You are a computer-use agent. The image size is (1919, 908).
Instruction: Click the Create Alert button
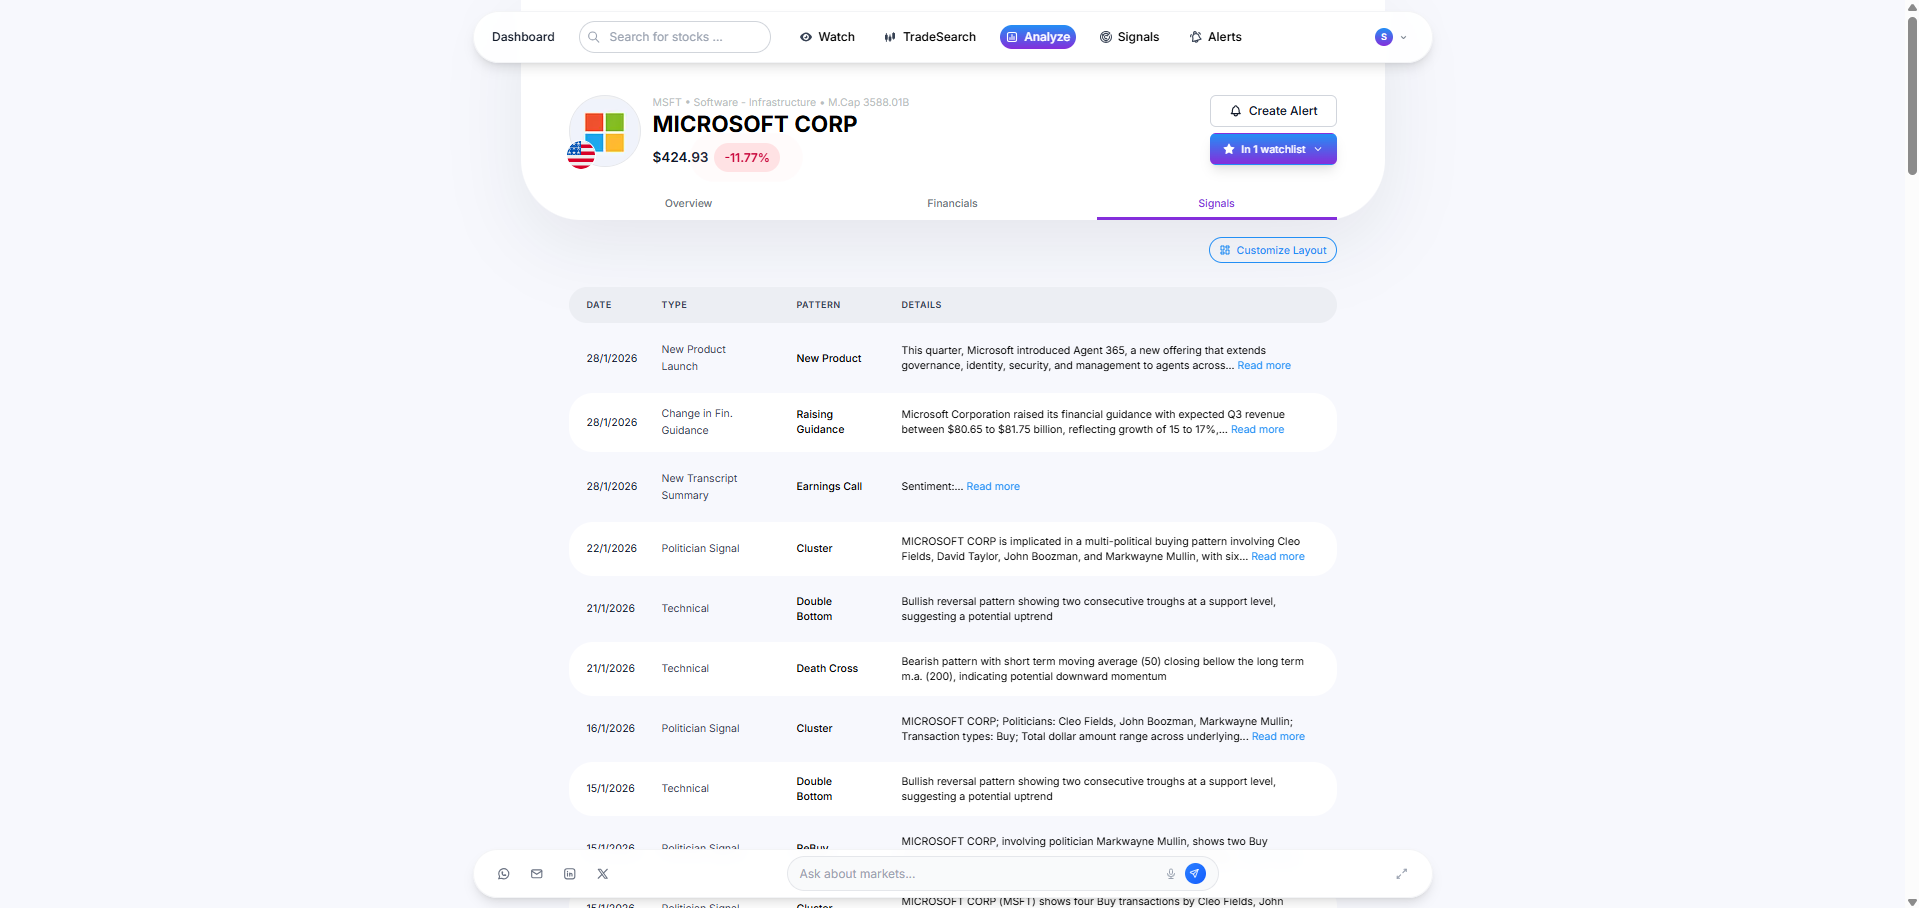tap(1272, 111)
